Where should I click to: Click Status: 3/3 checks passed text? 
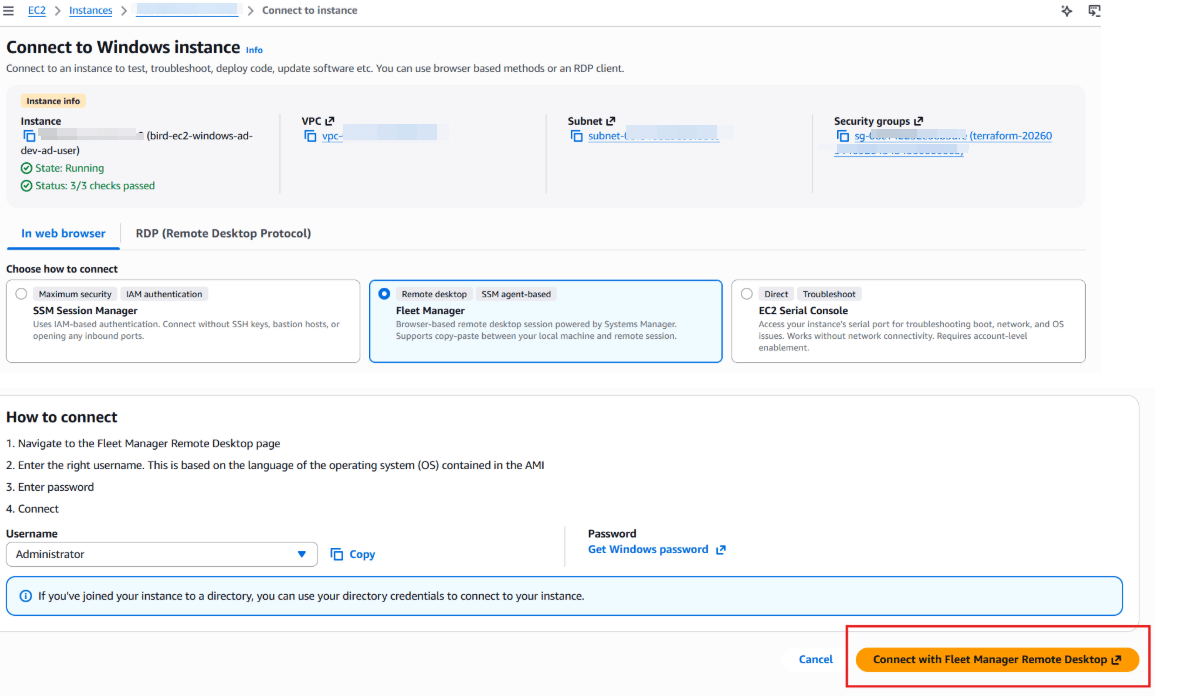pyautogui.click(x=95, y=186)
